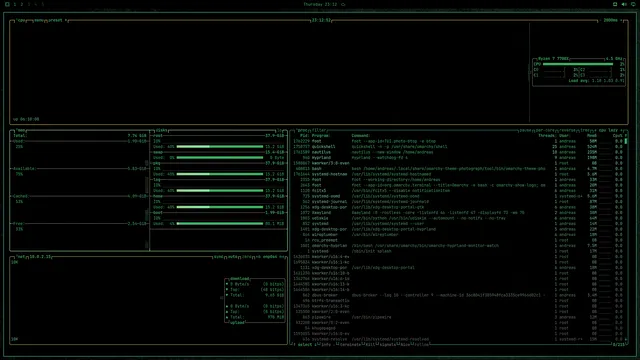Click the rightmost tray icon in top bar
The image size is (640, 360).
point(633,4)
